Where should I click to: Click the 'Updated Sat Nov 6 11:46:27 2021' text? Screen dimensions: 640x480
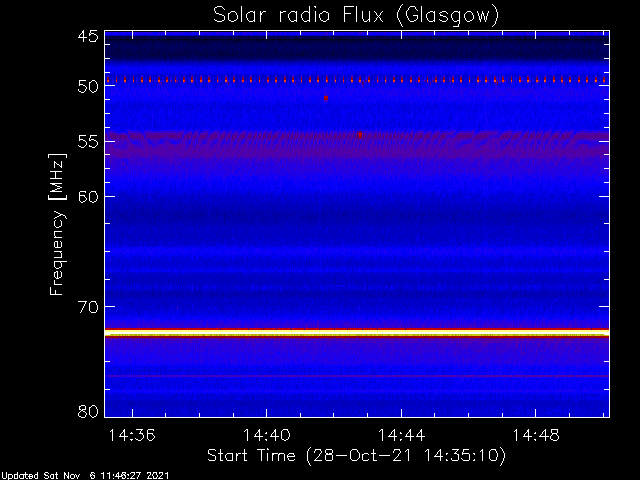tap(85, 476)
